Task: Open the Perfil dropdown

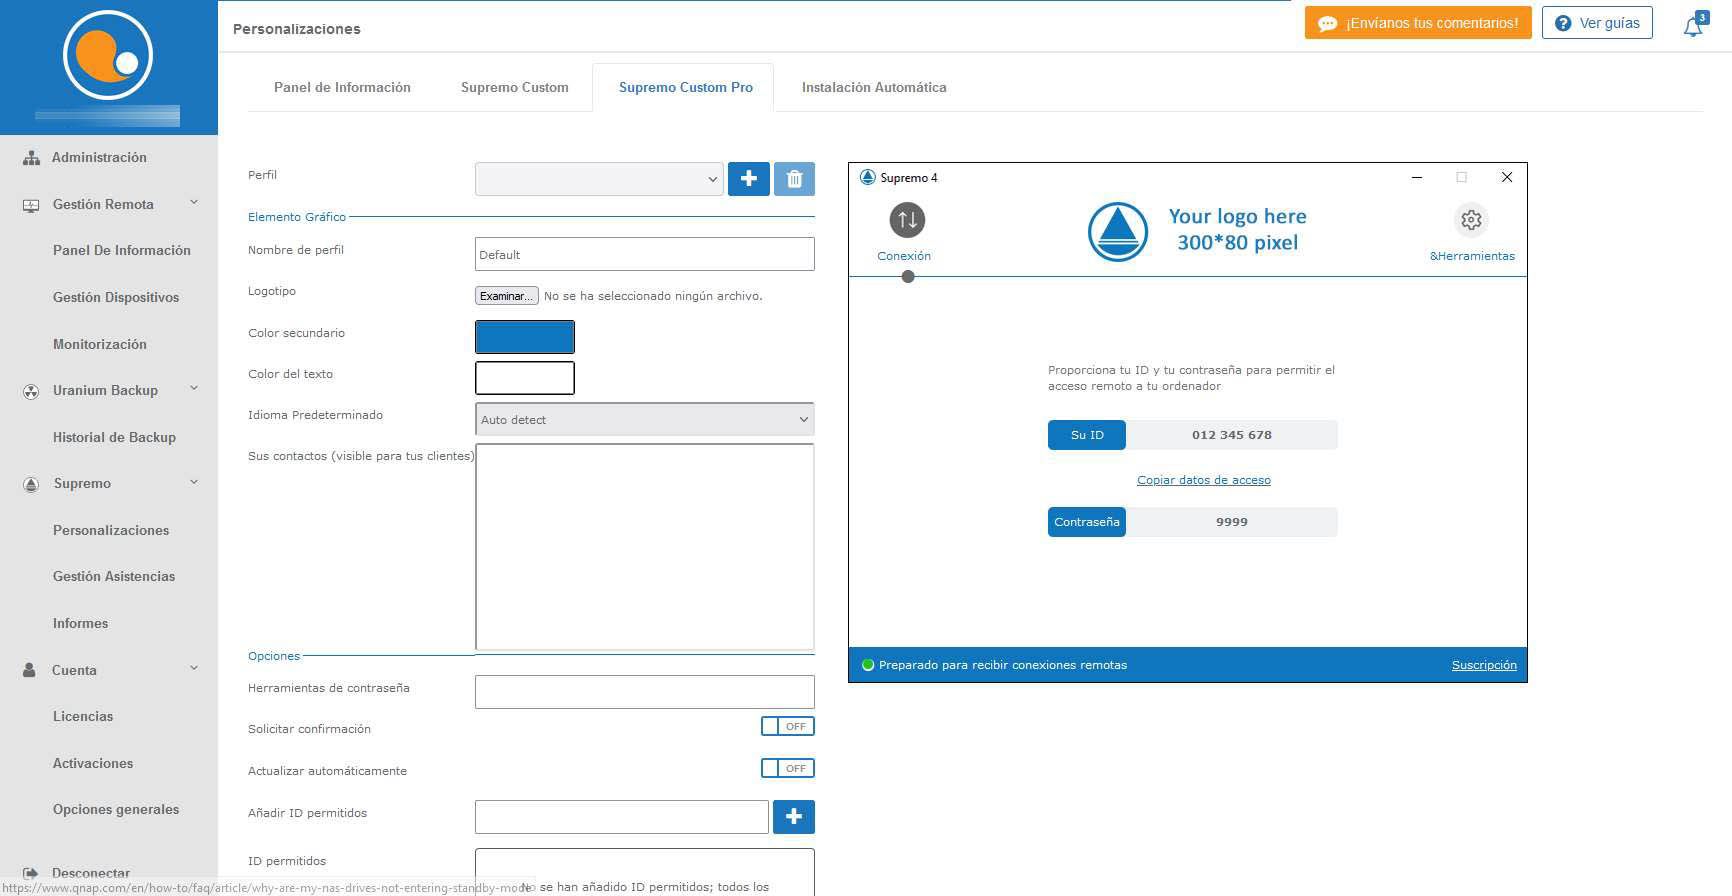Action: coord(599,179)
